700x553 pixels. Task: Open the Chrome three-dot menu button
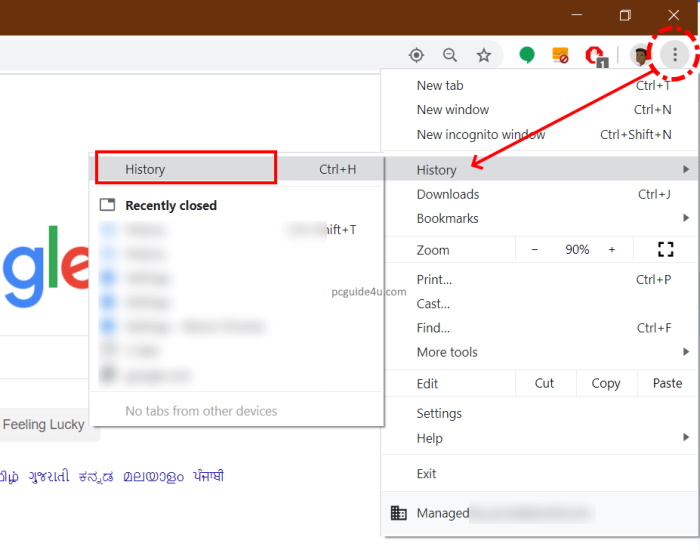[x=675, y=55]
